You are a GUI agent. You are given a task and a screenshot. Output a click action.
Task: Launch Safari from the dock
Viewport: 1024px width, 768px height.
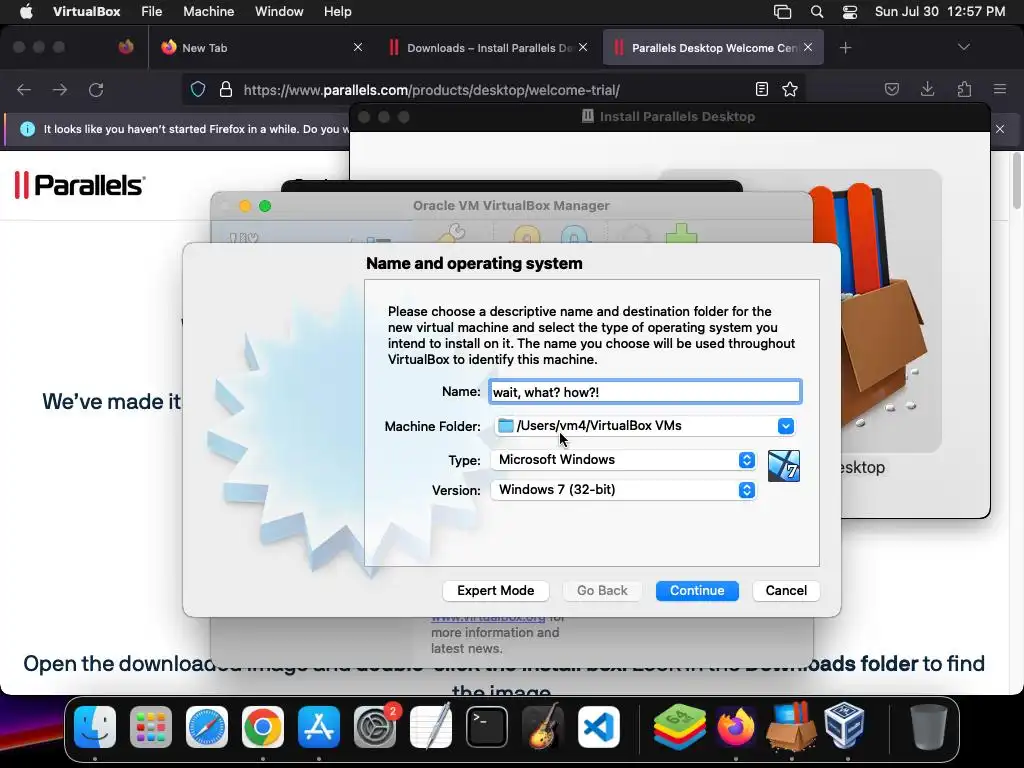click(x=207, y=727)
